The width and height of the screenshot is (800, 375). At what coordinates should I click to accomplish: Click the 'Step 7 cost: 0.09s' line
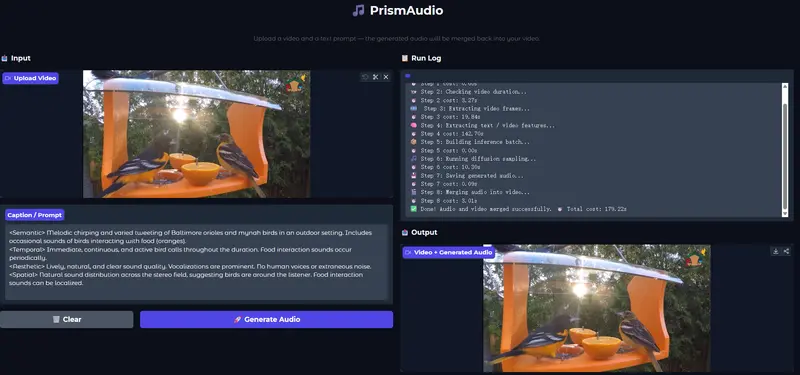449,184
